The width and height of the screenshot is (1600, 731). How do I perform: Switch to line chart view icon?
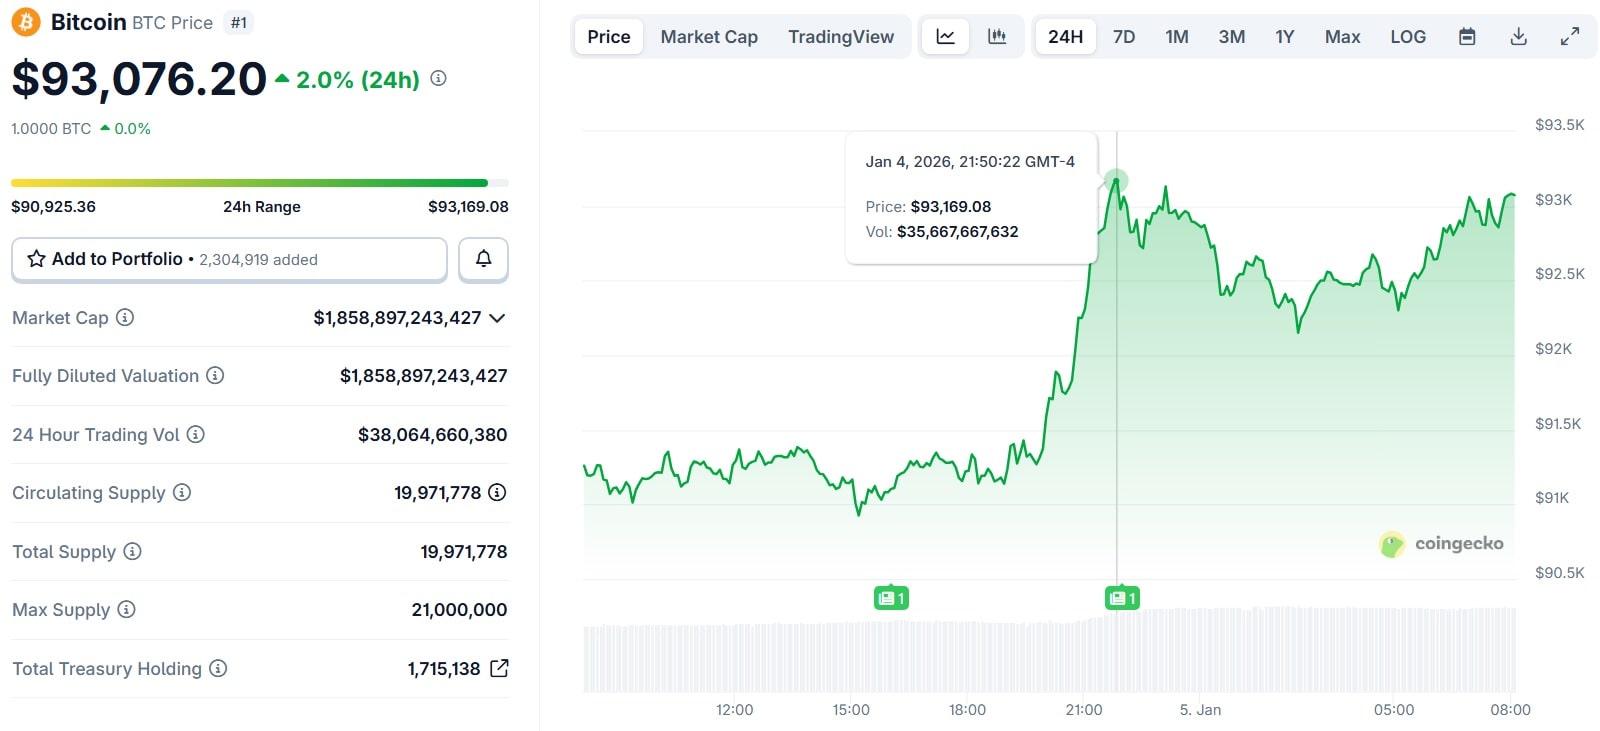pos(945,37)
